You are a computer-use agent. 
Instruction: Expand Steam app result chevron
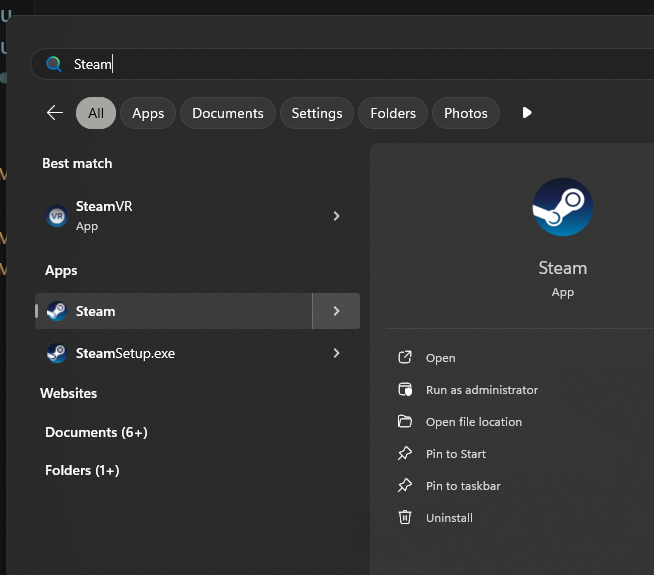336,311
